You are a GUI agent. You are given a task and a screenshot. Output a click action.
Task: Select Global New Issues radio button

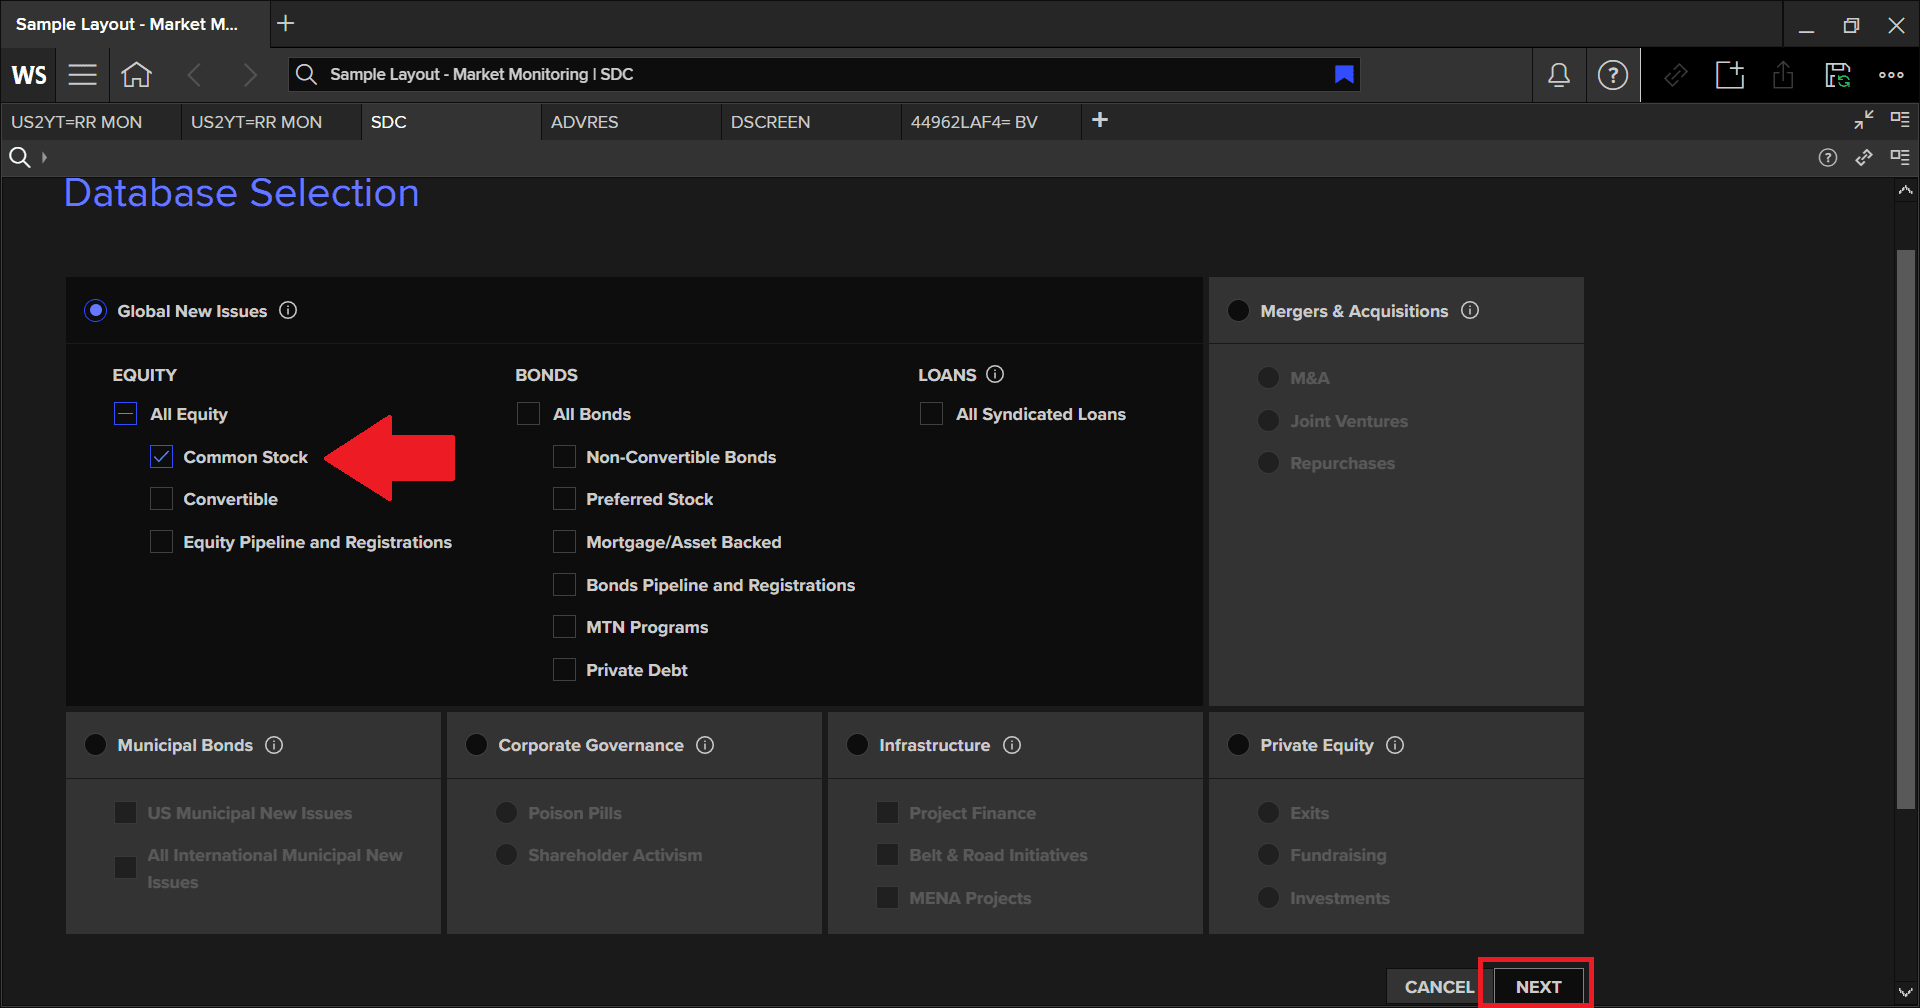tap(96, 311)
